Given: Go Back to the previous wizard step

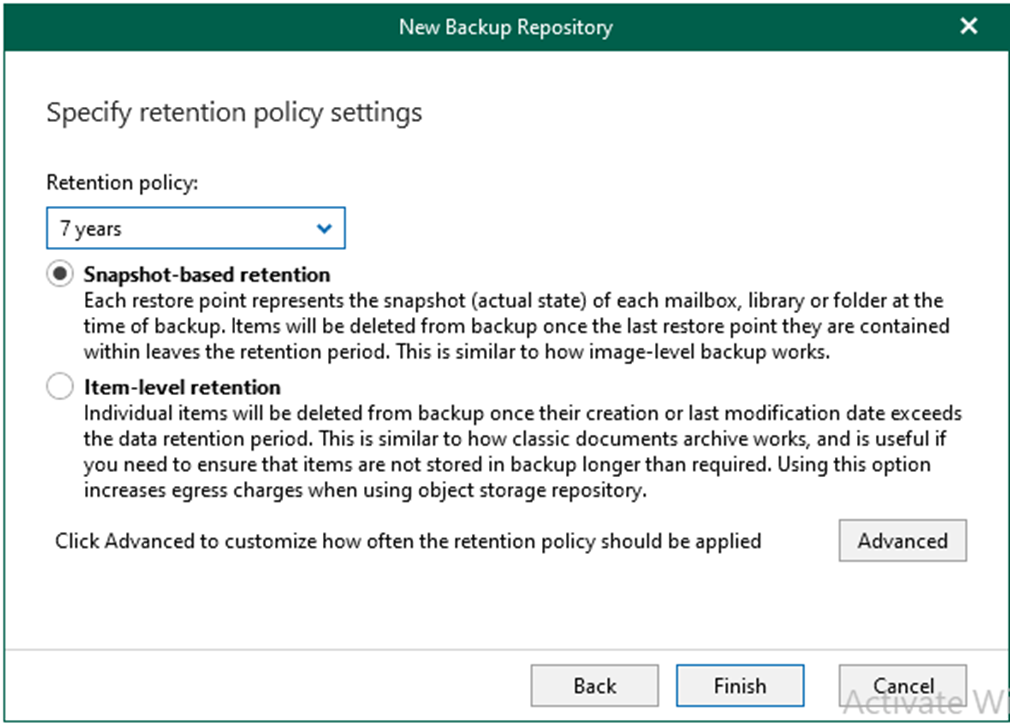Looking at the screenshot, I should coord(594,686).
